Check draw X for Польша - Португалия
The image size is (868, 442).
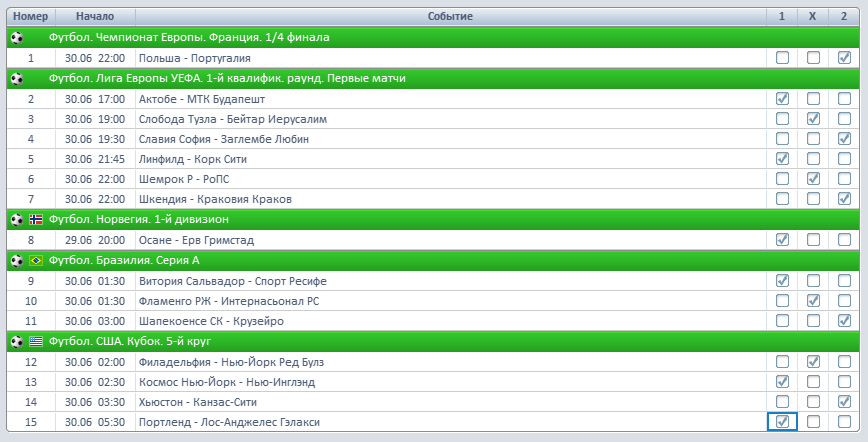coord(813,58)
